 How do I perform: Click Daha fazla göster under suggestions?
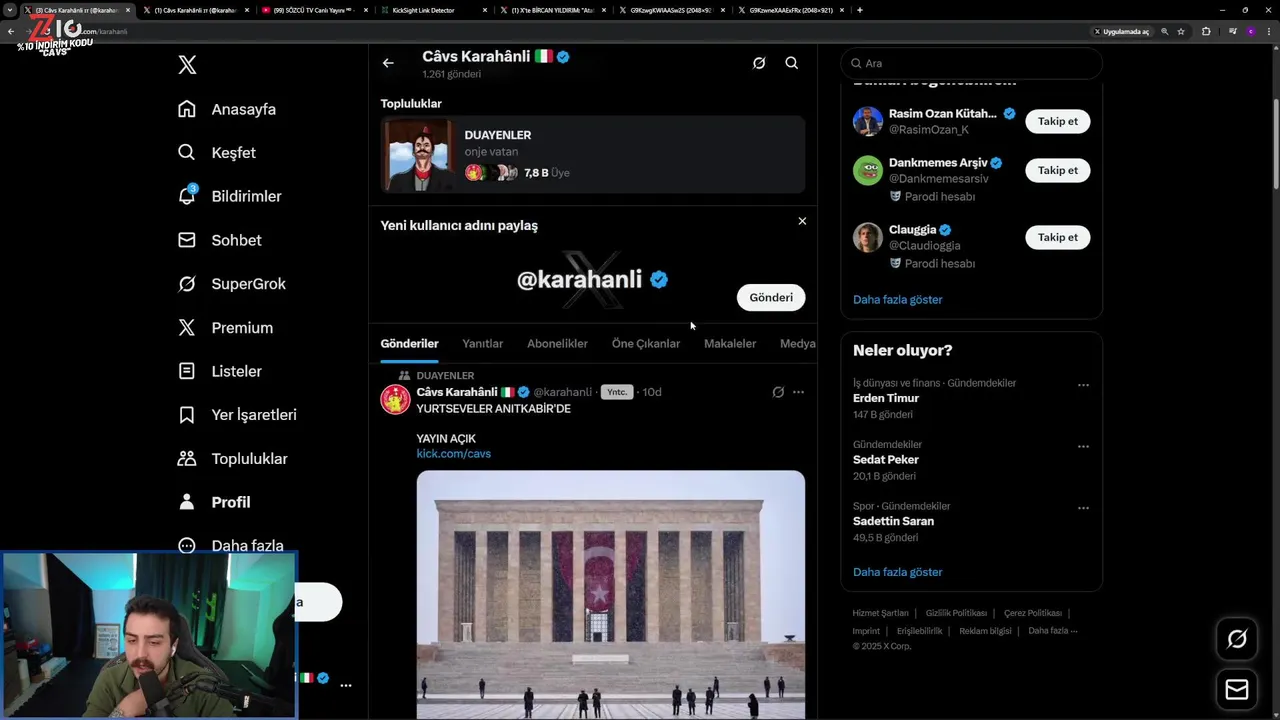click(897, 299)
